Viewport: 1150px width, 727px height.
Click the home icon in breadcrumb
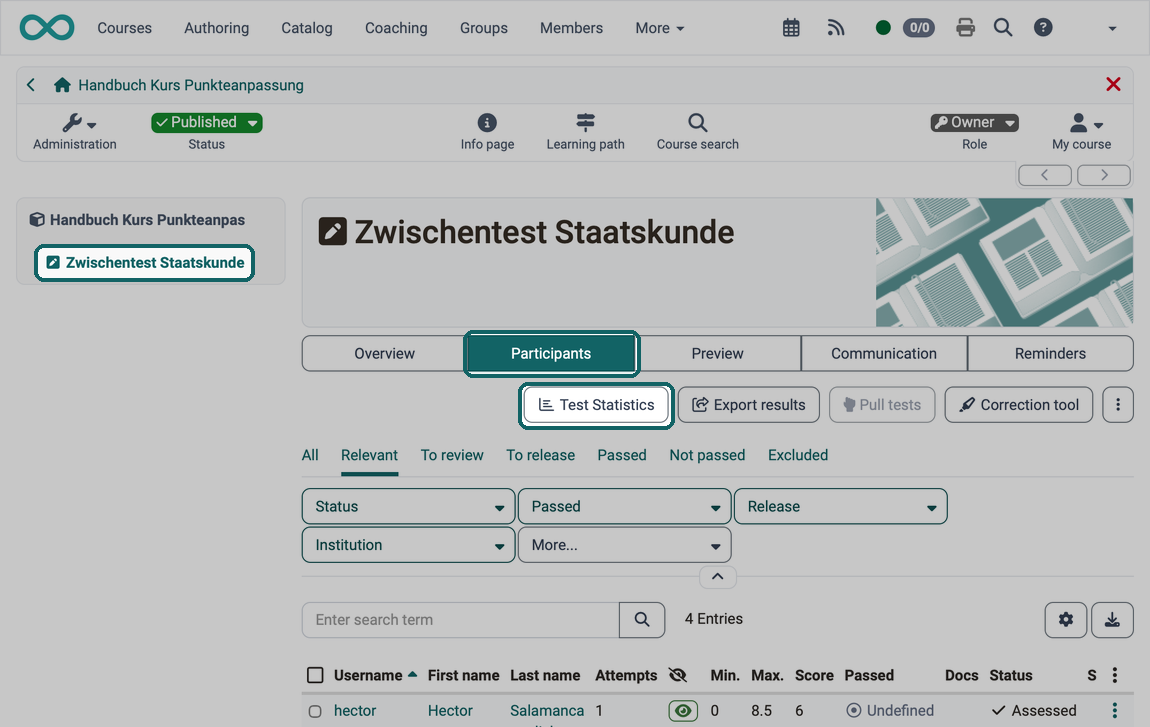[x=62, y=85]
